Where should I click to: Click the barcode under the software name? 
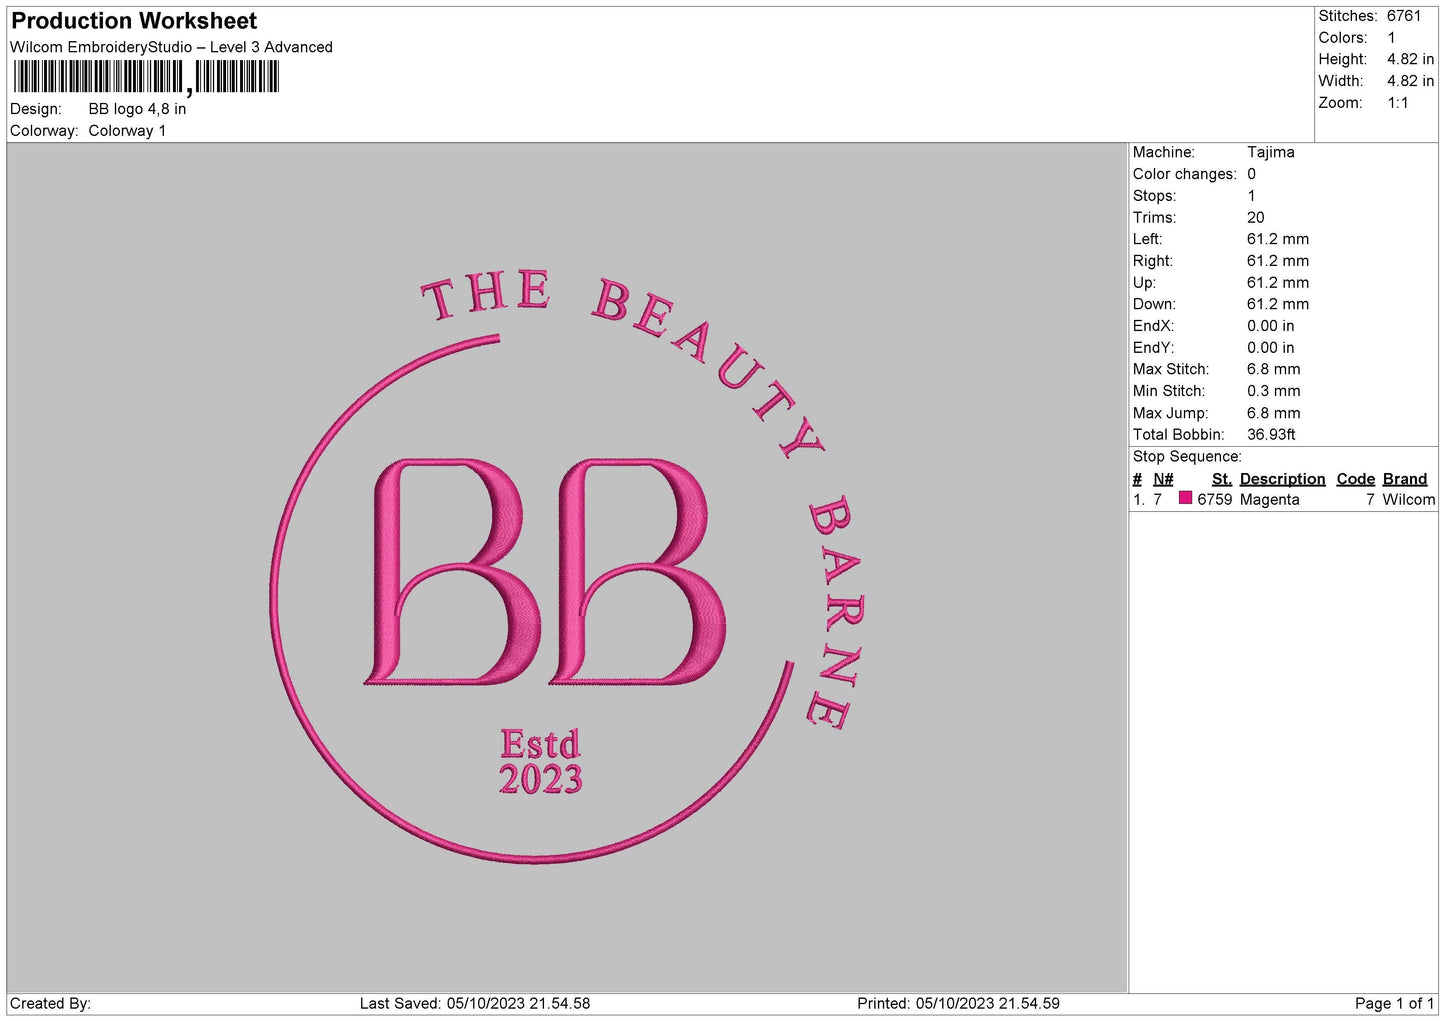(146, 77)
